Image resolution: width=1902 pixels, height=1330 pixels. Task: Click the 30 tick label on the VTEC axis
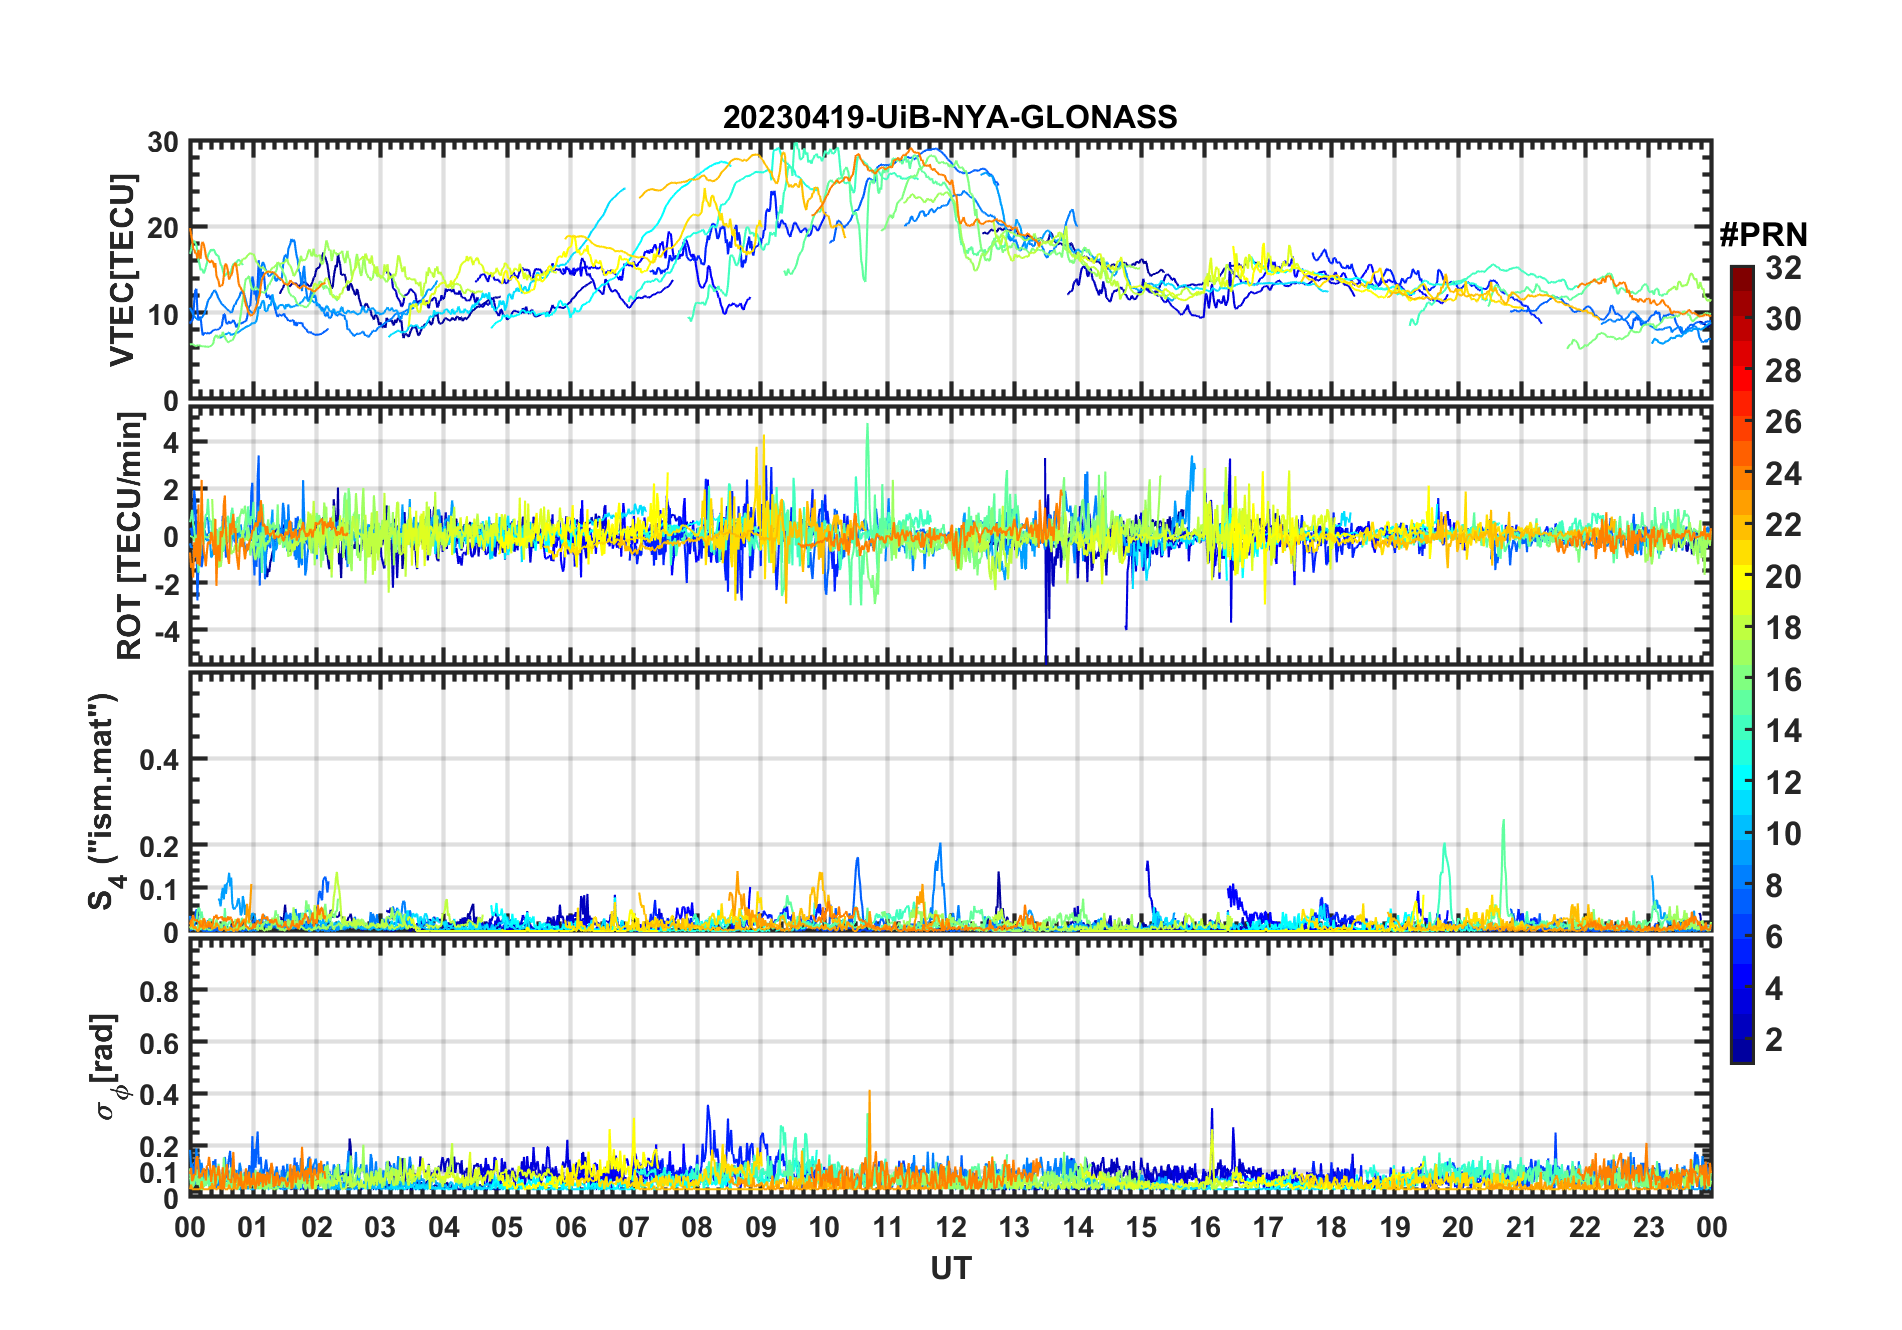point(163,143)
